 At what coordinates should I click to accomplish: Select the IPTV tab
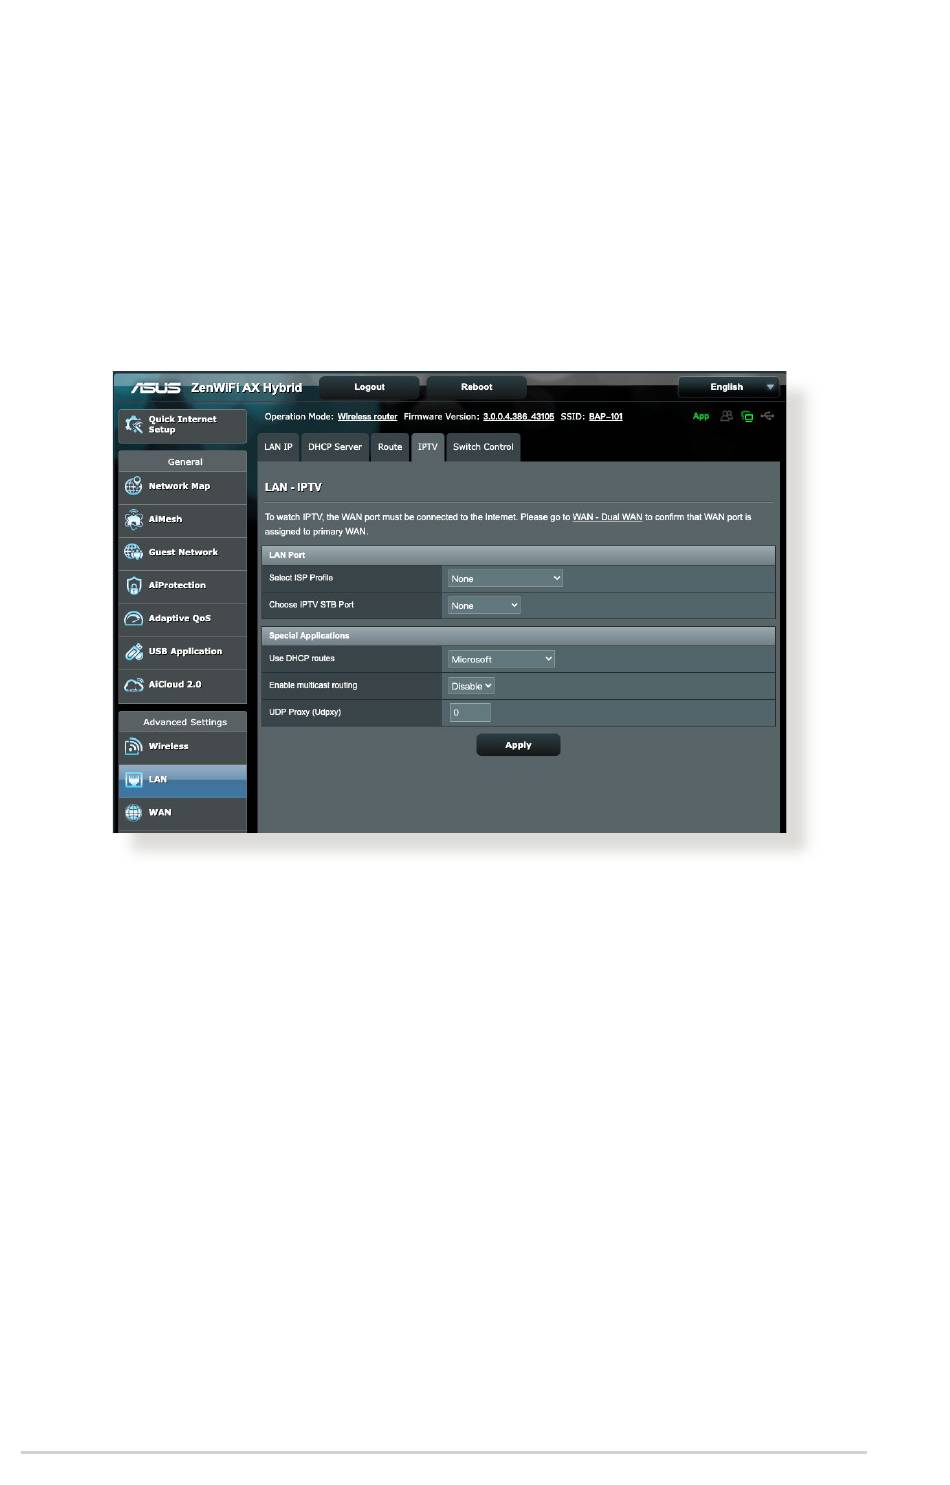[427, 447]
